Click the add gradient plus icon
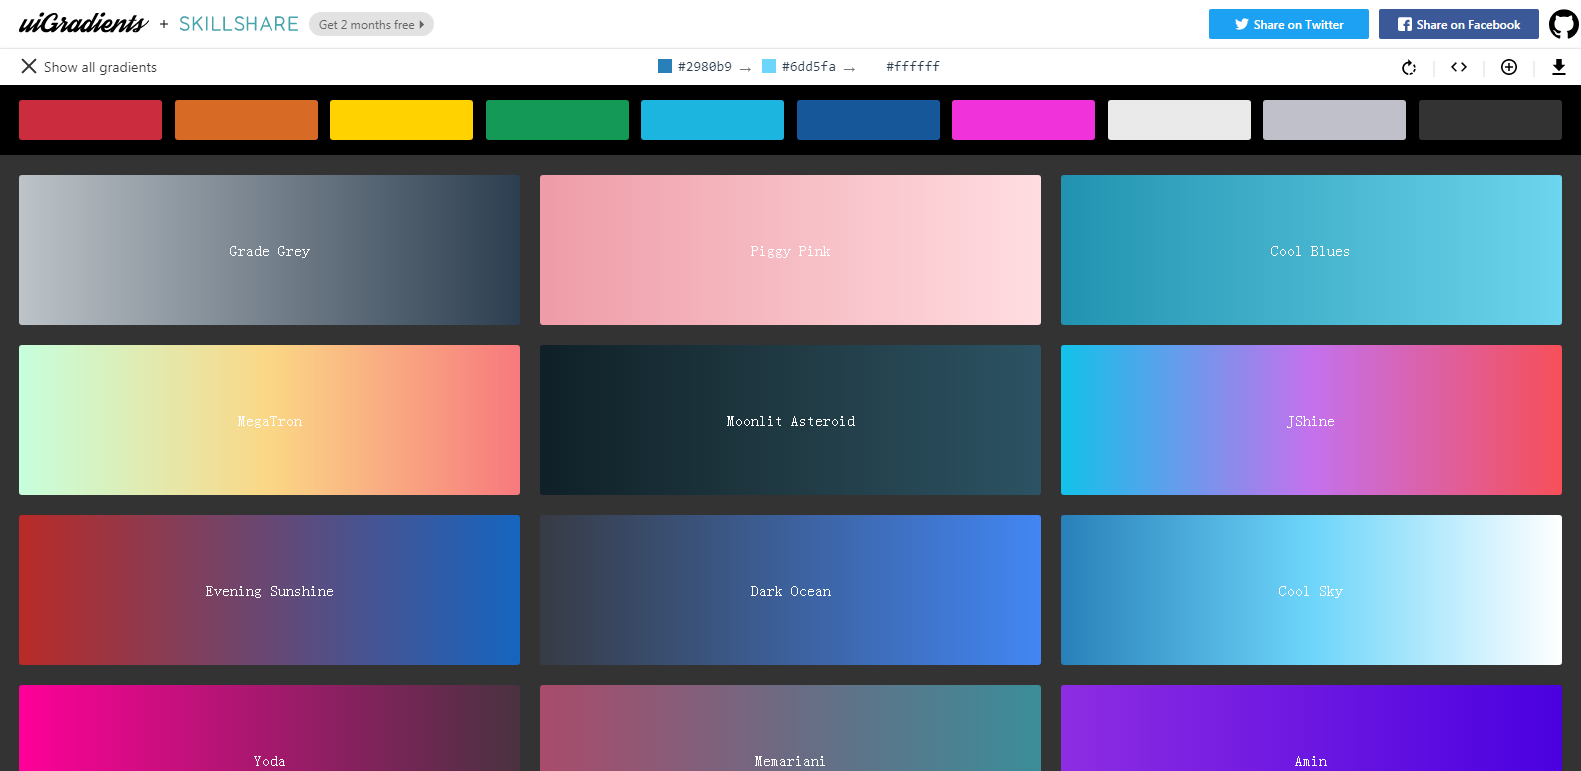This screenshot has height=771, width=1581. [x=1509, y=67]
